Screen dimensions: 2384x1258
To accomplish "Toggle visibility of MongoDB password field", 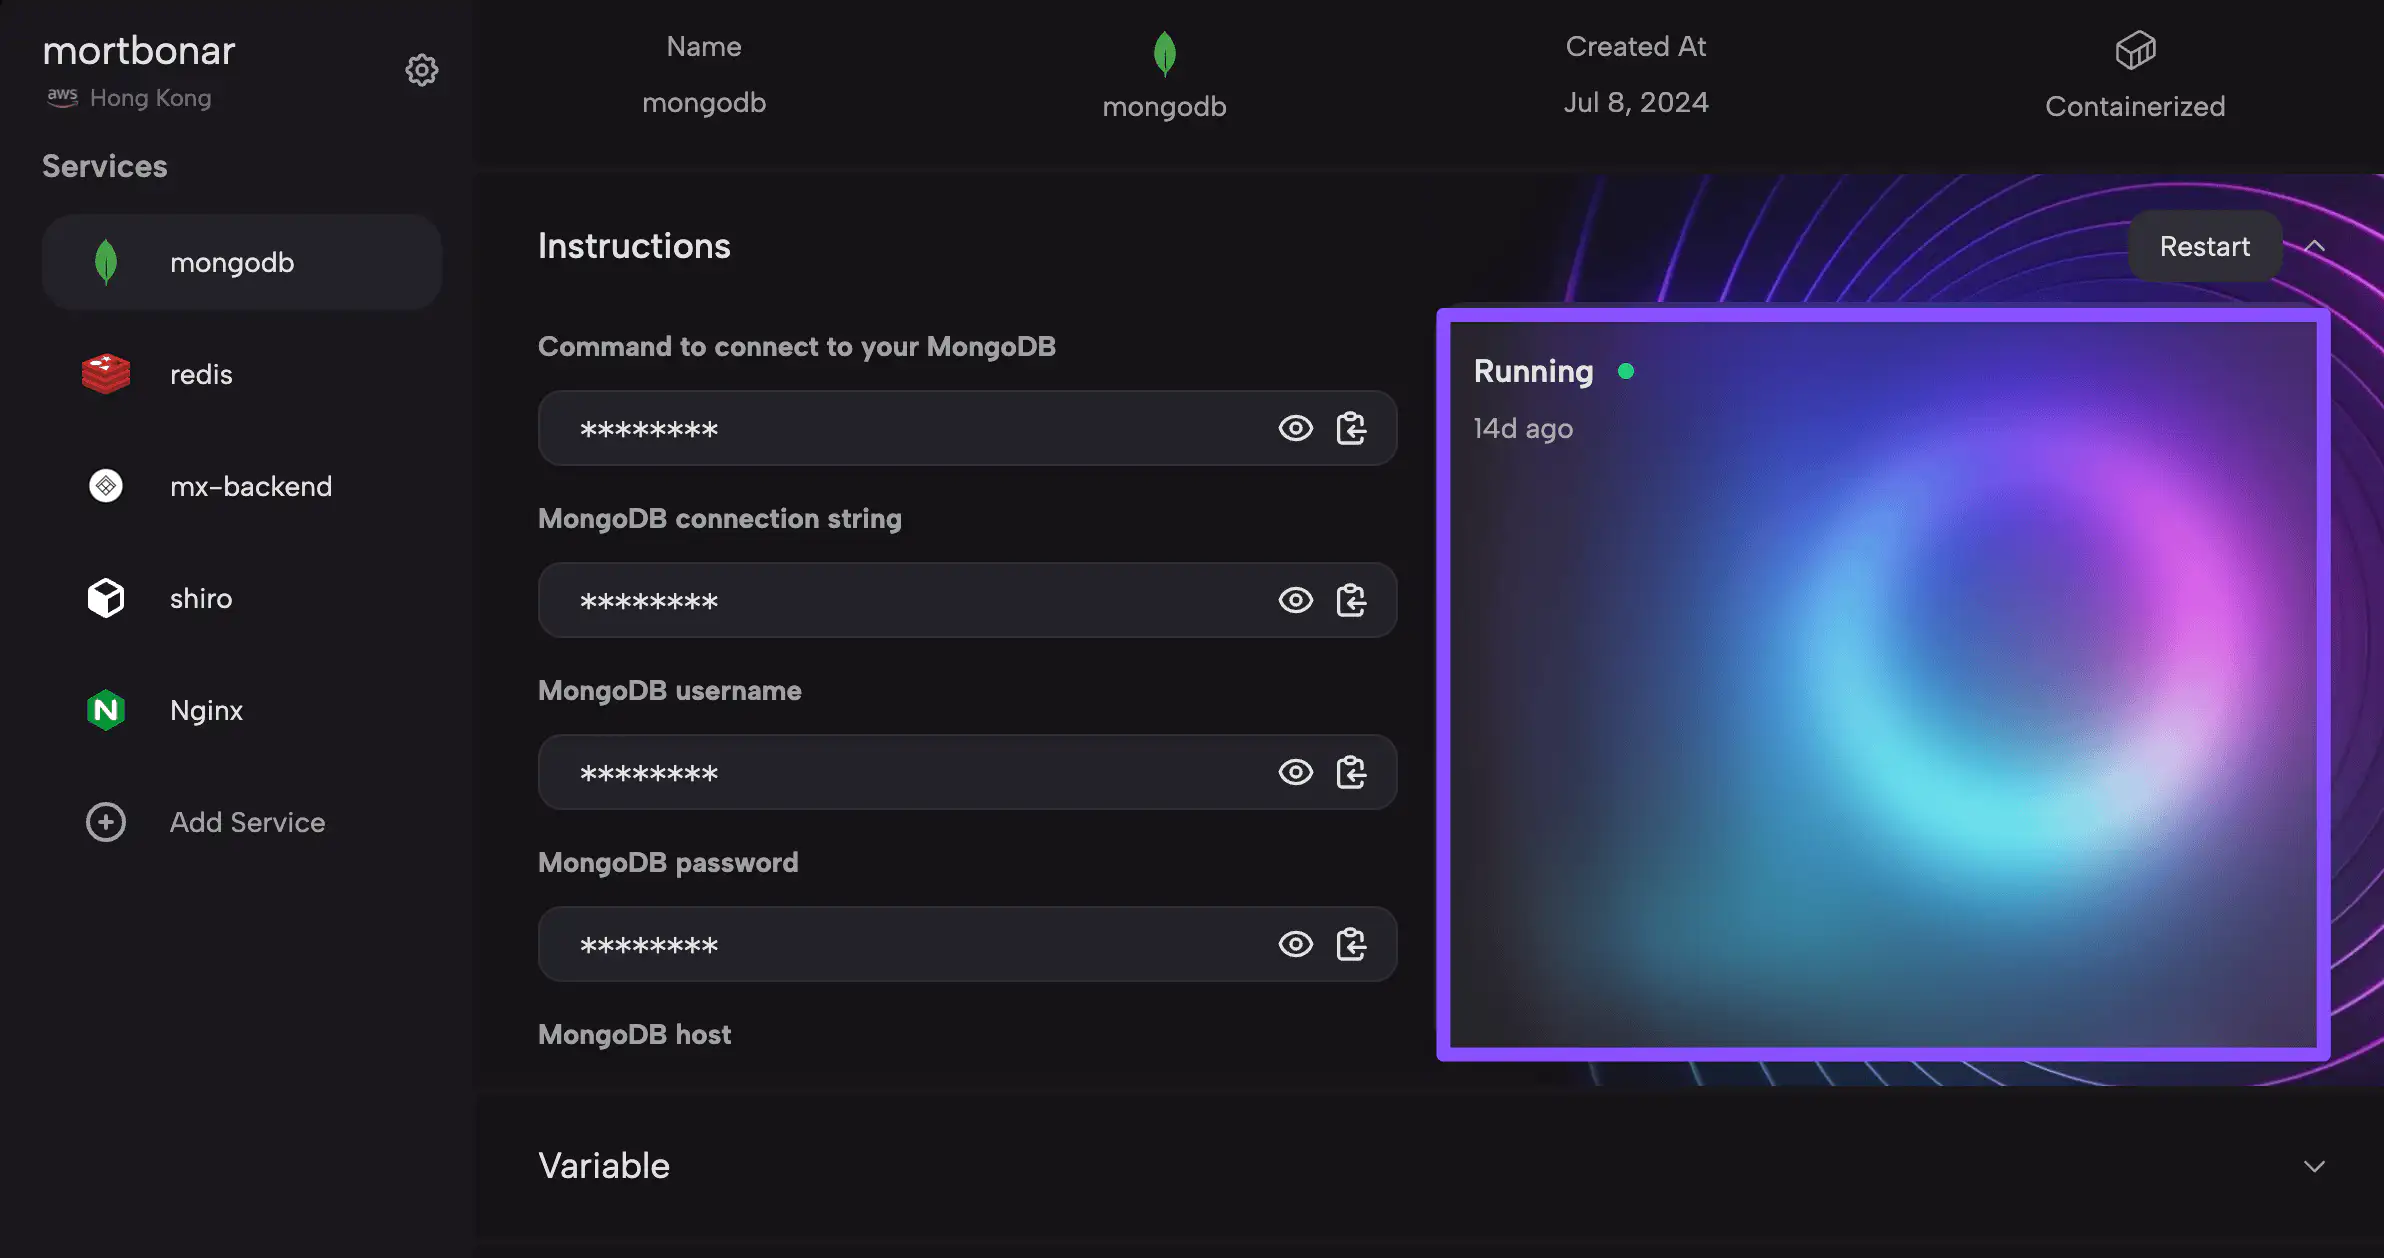I will tap(1294, 943).
